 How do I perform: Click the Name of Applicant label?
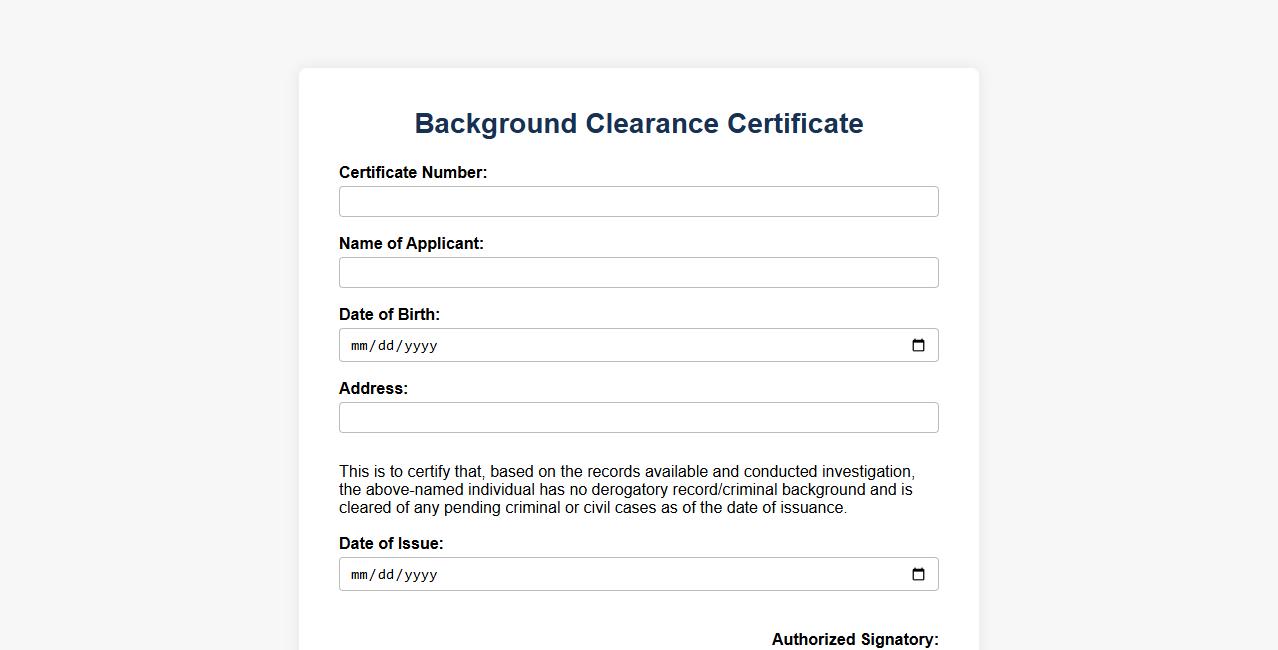coord(411,244)
